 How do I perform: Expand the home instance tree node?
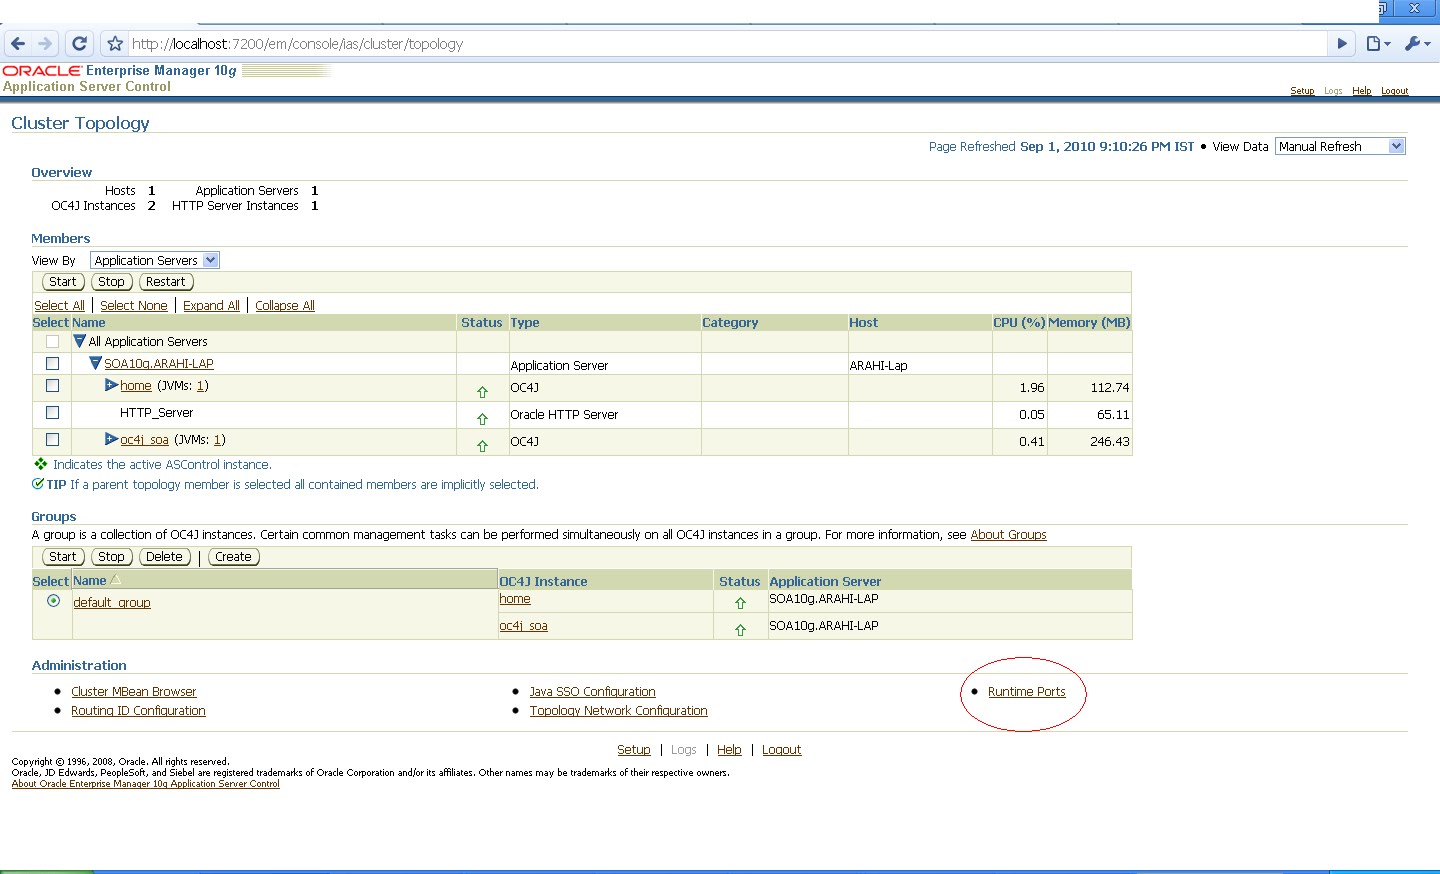(112, 385)
